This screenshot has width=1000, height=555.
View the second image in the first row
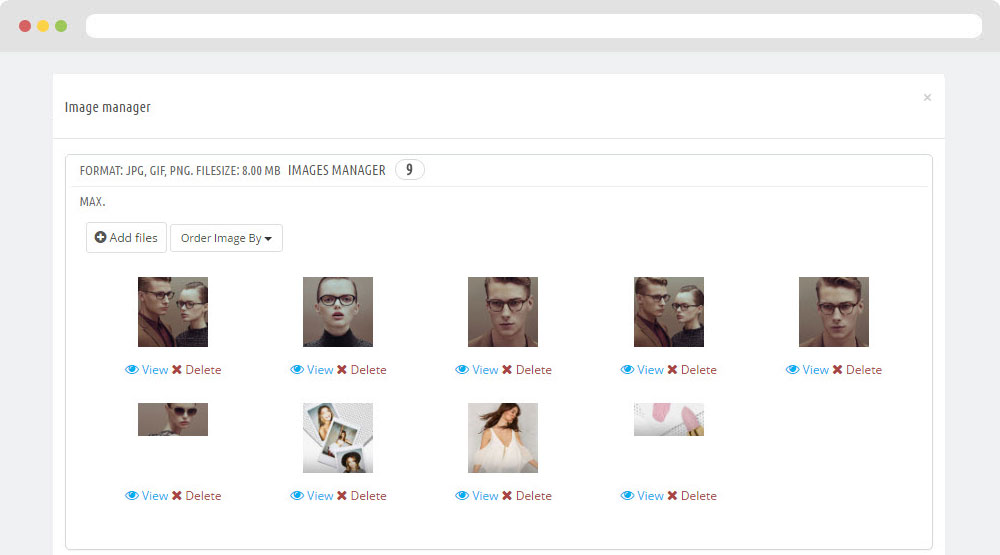click(x=312, y=370)
